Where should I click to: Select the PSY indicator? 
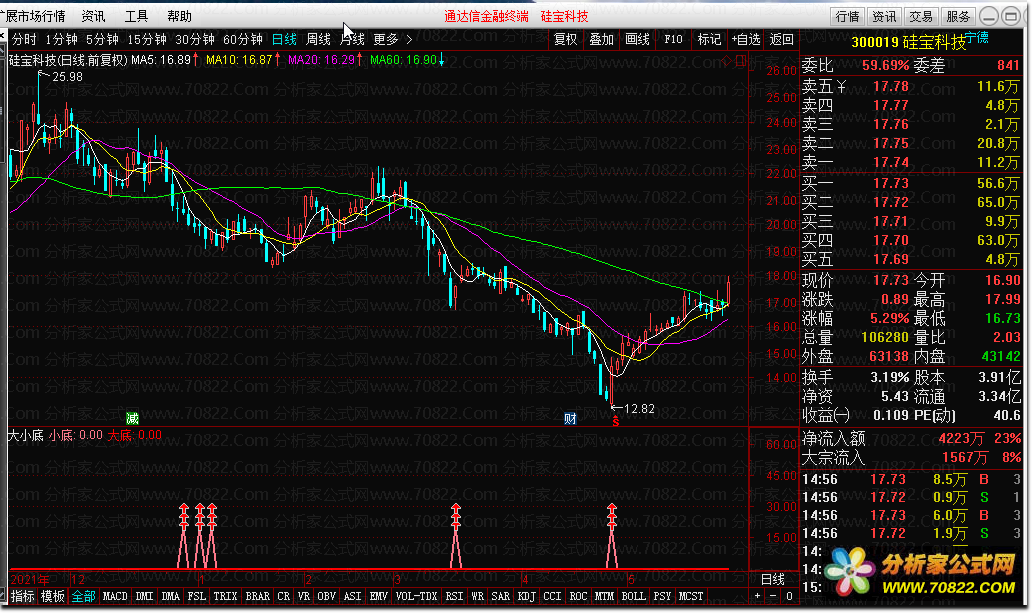pos(662,596)
